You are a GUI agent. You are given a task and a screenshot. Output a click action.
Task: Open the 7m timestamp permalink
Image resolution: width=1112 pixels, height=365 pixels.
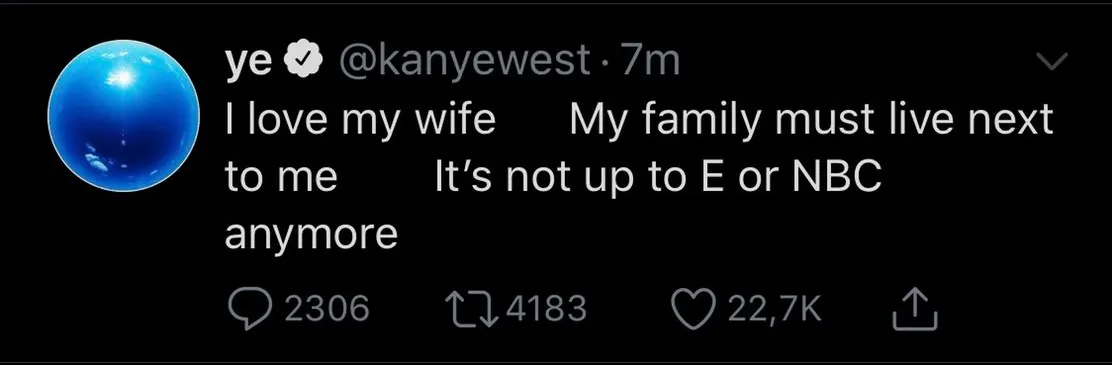(x=650, y=62)
